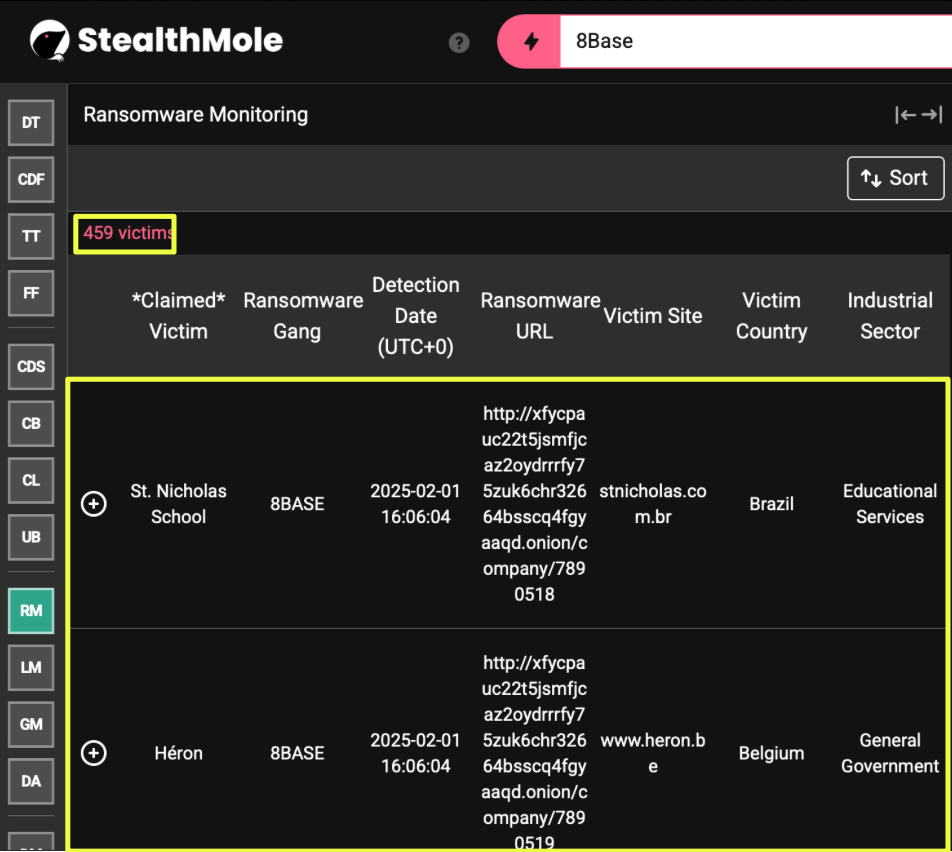The width and height of the screenshot is (952, 852).
Task: Open the CDF sidebar module
Action: pos(31,180)
